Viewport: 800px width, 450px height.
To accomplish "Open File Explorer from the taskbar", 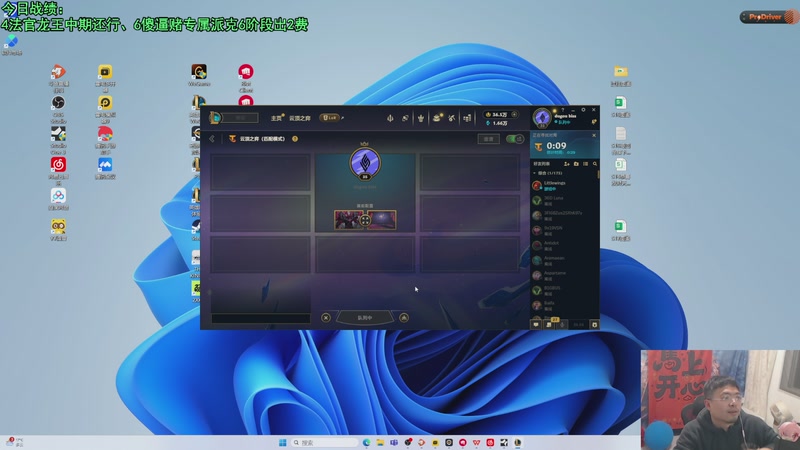I will click(380, 442).
